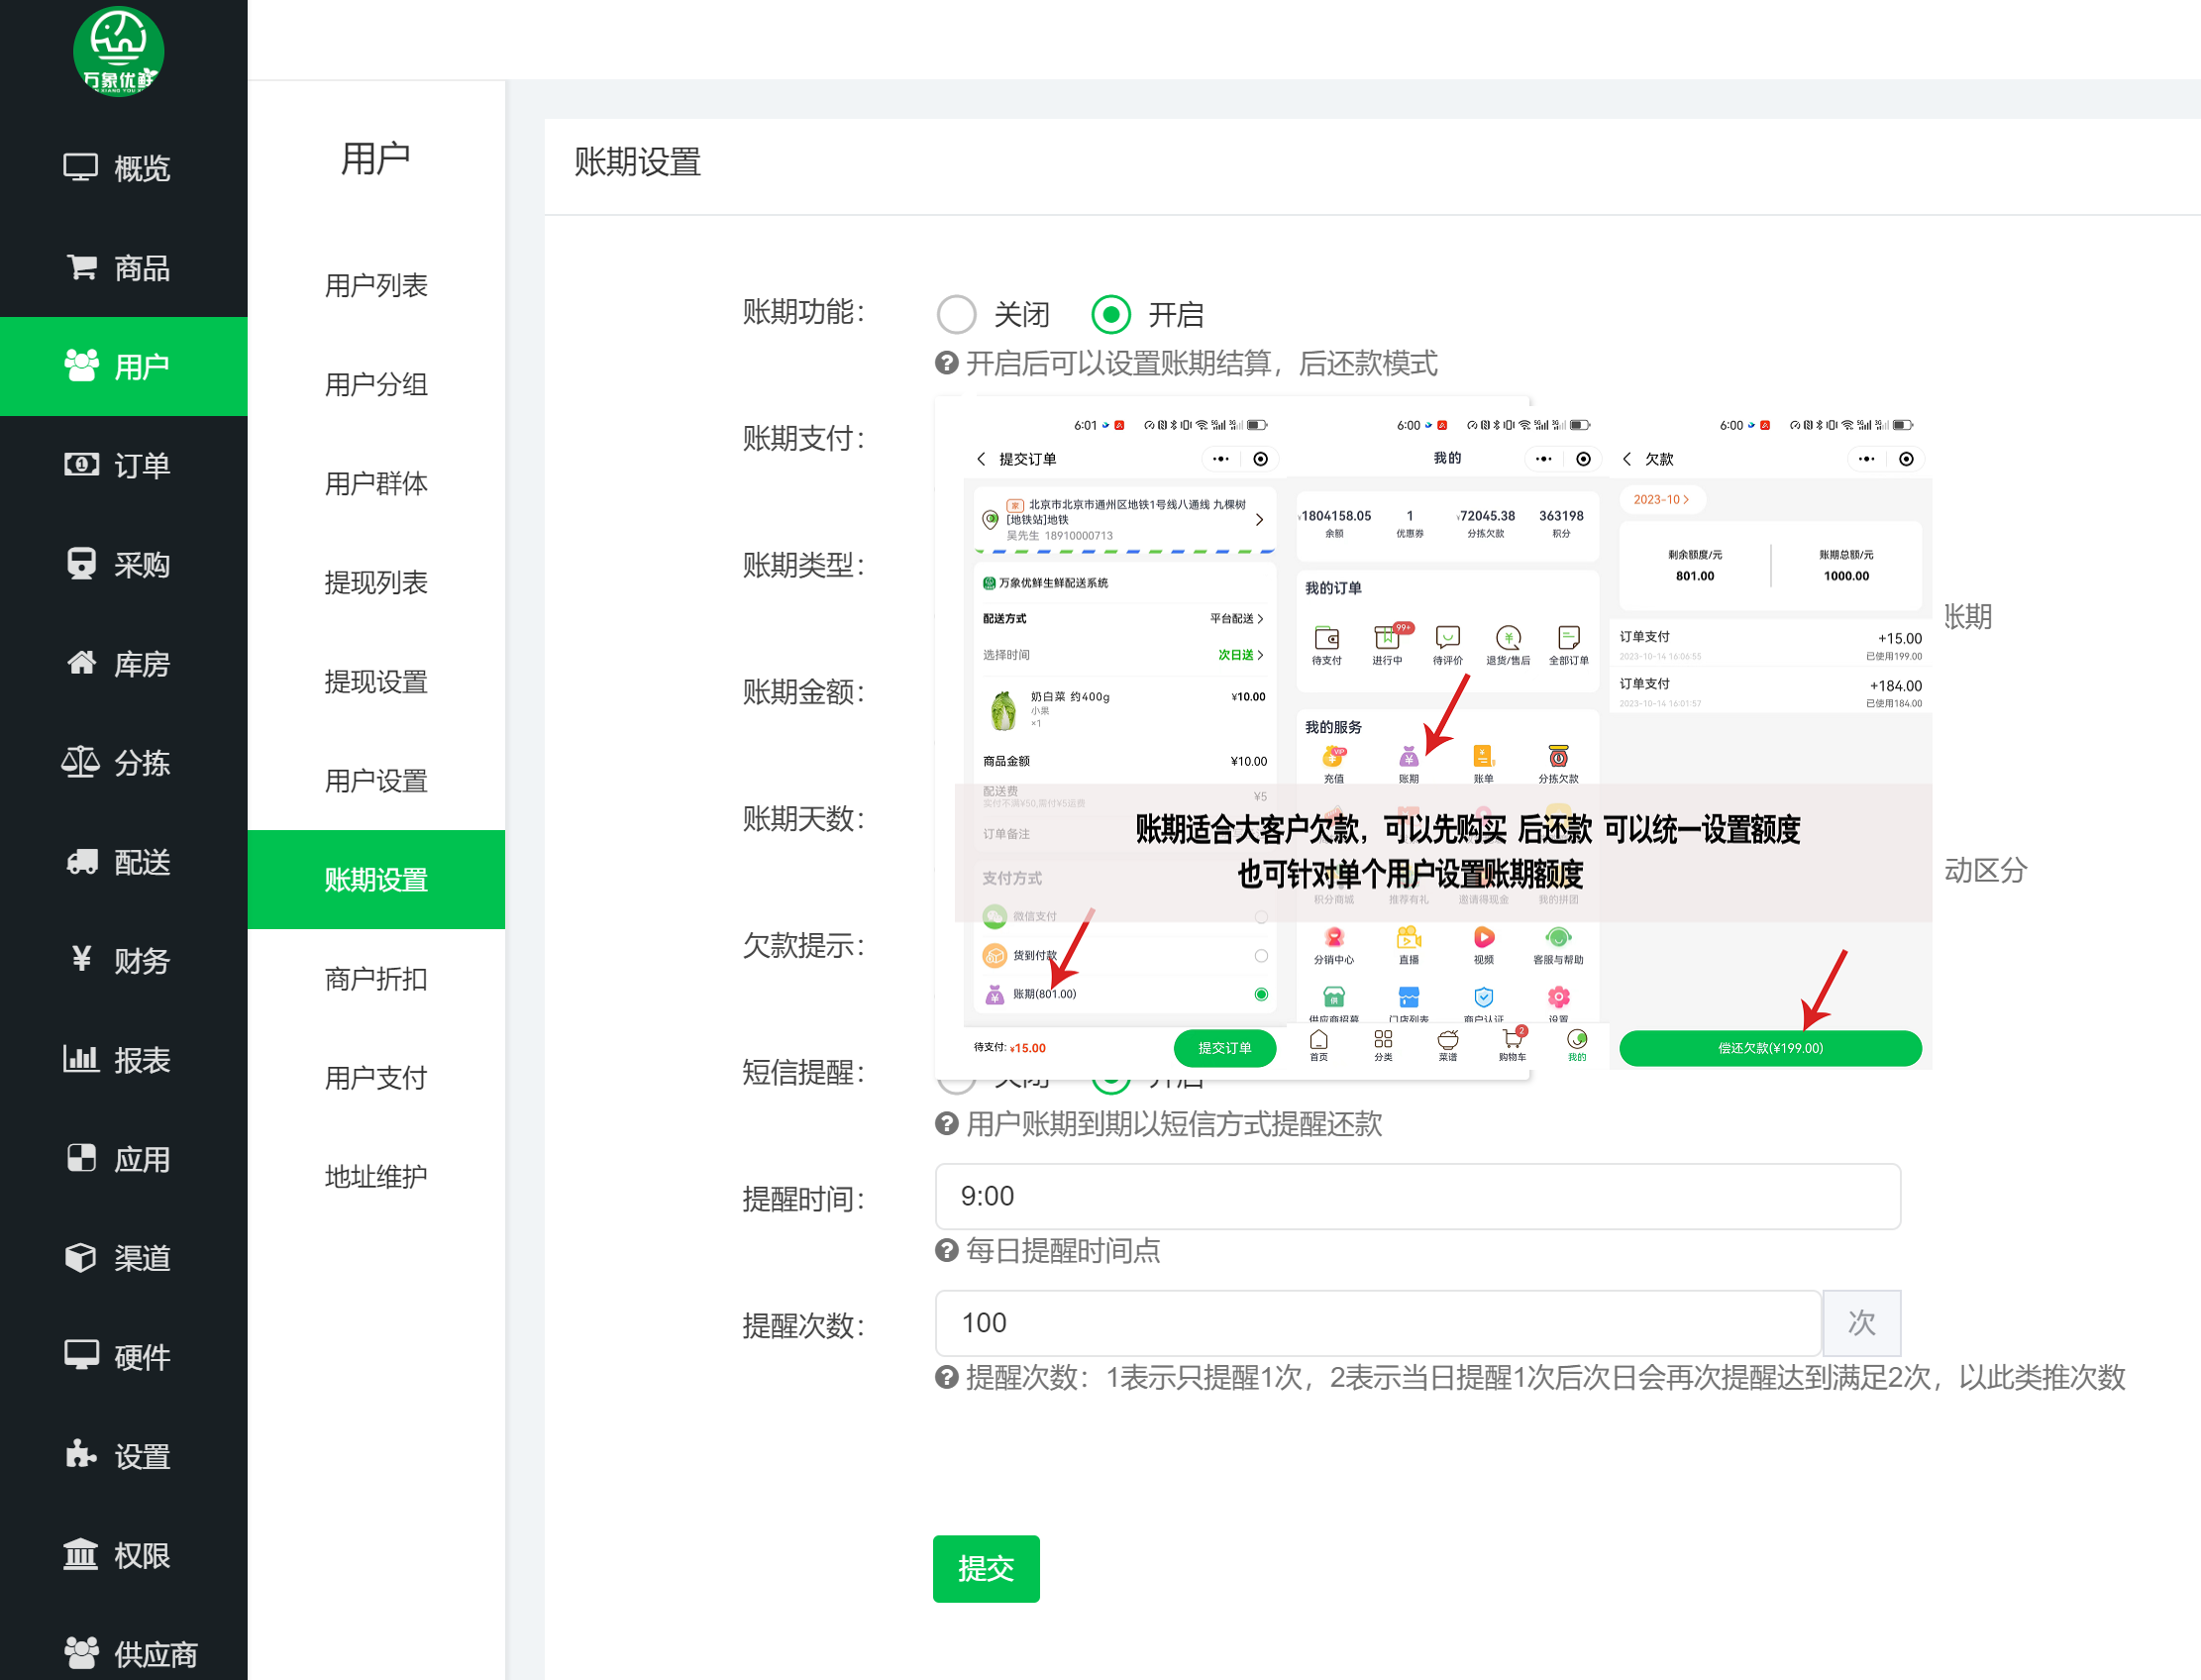打开商户折扣设置页
The image size is (2201, 1680).
coord(376,979)
